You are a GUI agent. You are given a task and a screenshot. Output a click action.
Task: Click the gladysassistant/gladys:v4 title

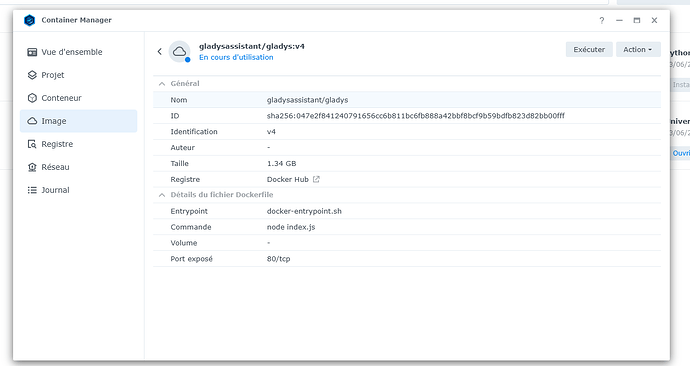[252, 46]
